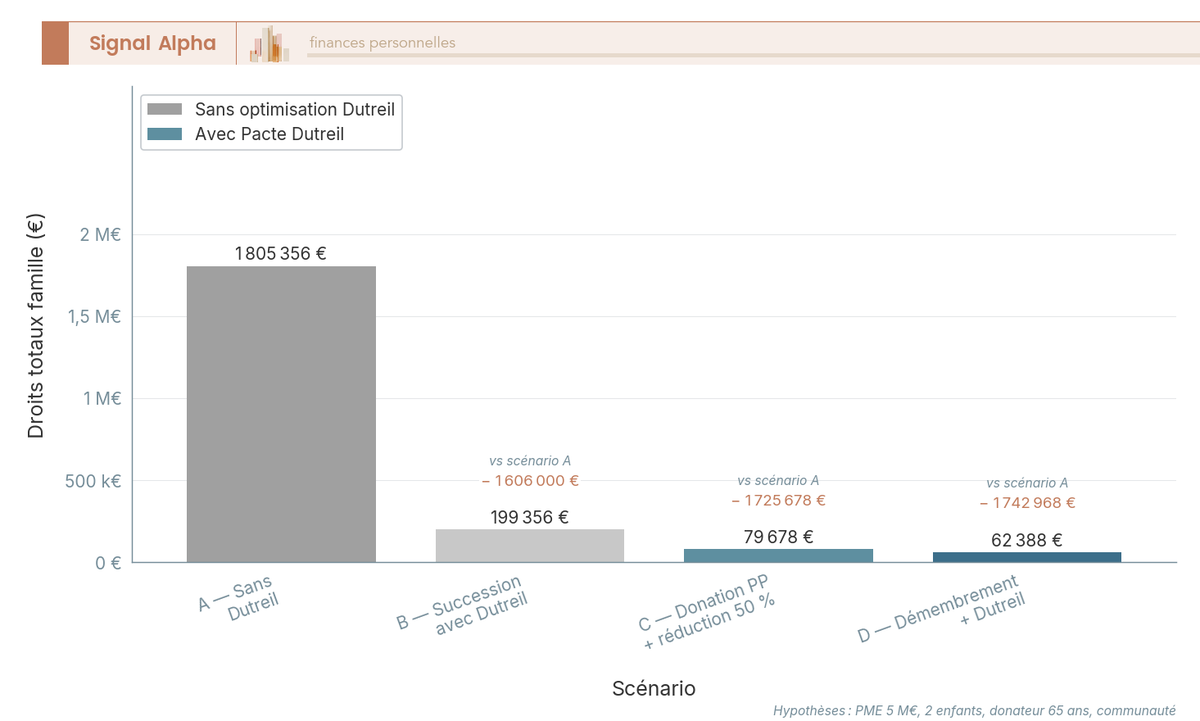Click the value label 1 805 356 €
The height and width of the screenshot is (721, 1200).
(281, 253)
